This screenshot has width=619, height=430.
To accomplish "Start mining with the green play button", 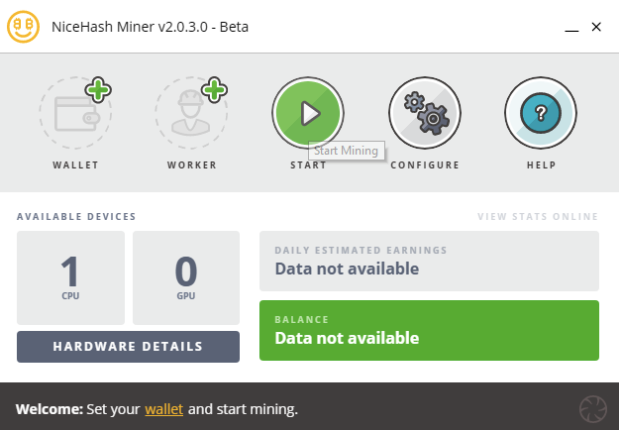I will [308, 113].
